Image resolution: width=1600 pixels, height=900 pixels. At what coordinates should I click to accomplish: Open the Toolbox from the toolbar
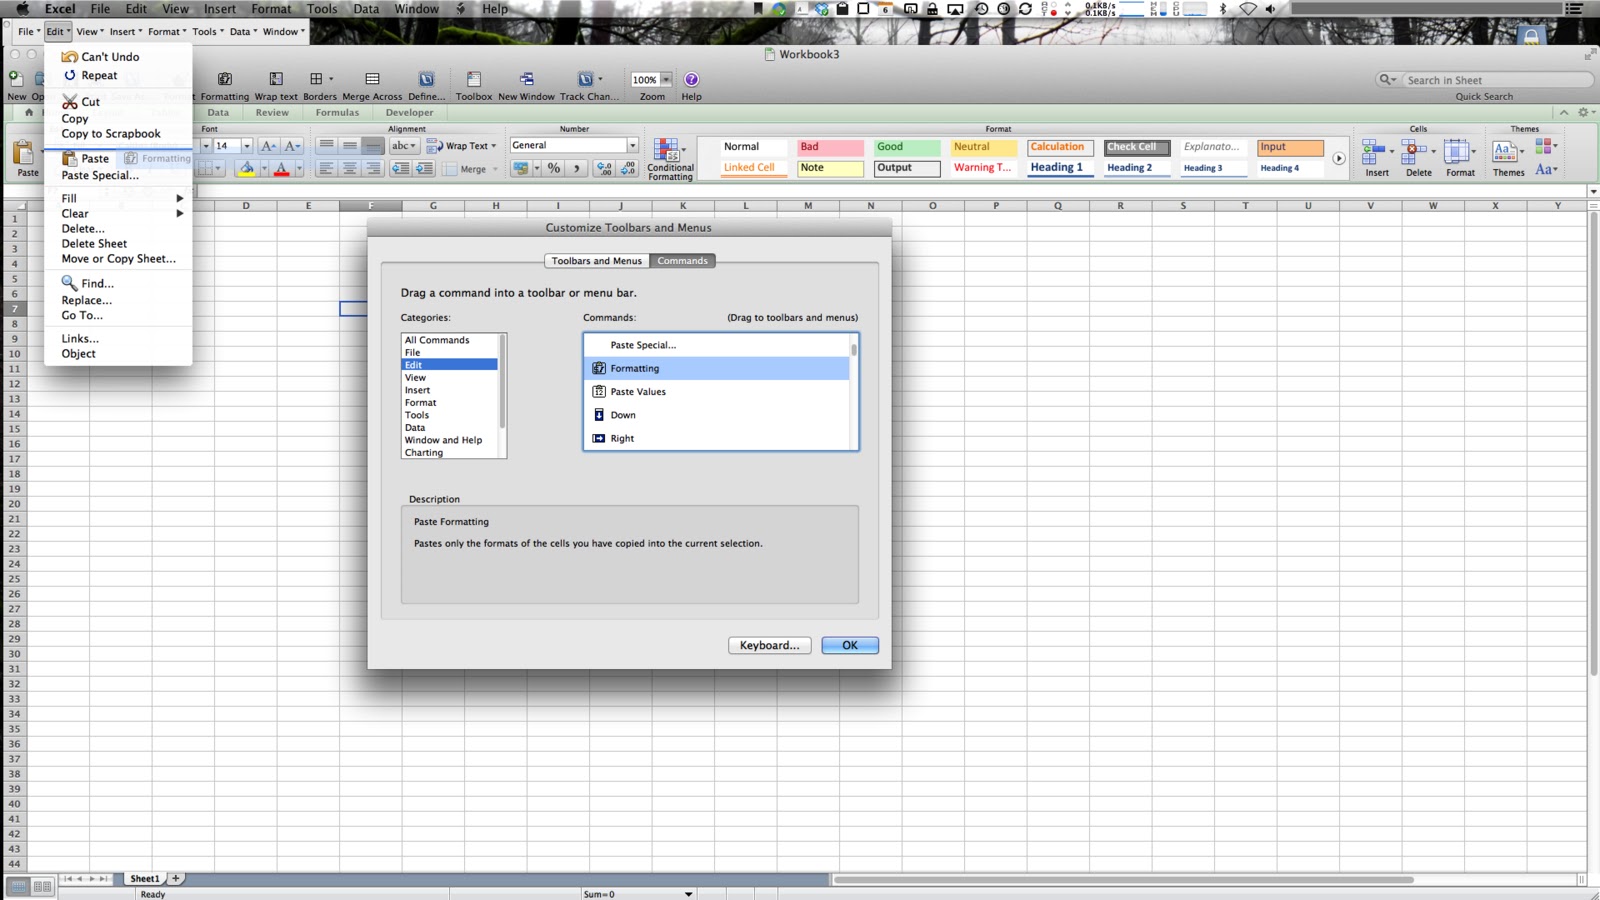(472, 82)
